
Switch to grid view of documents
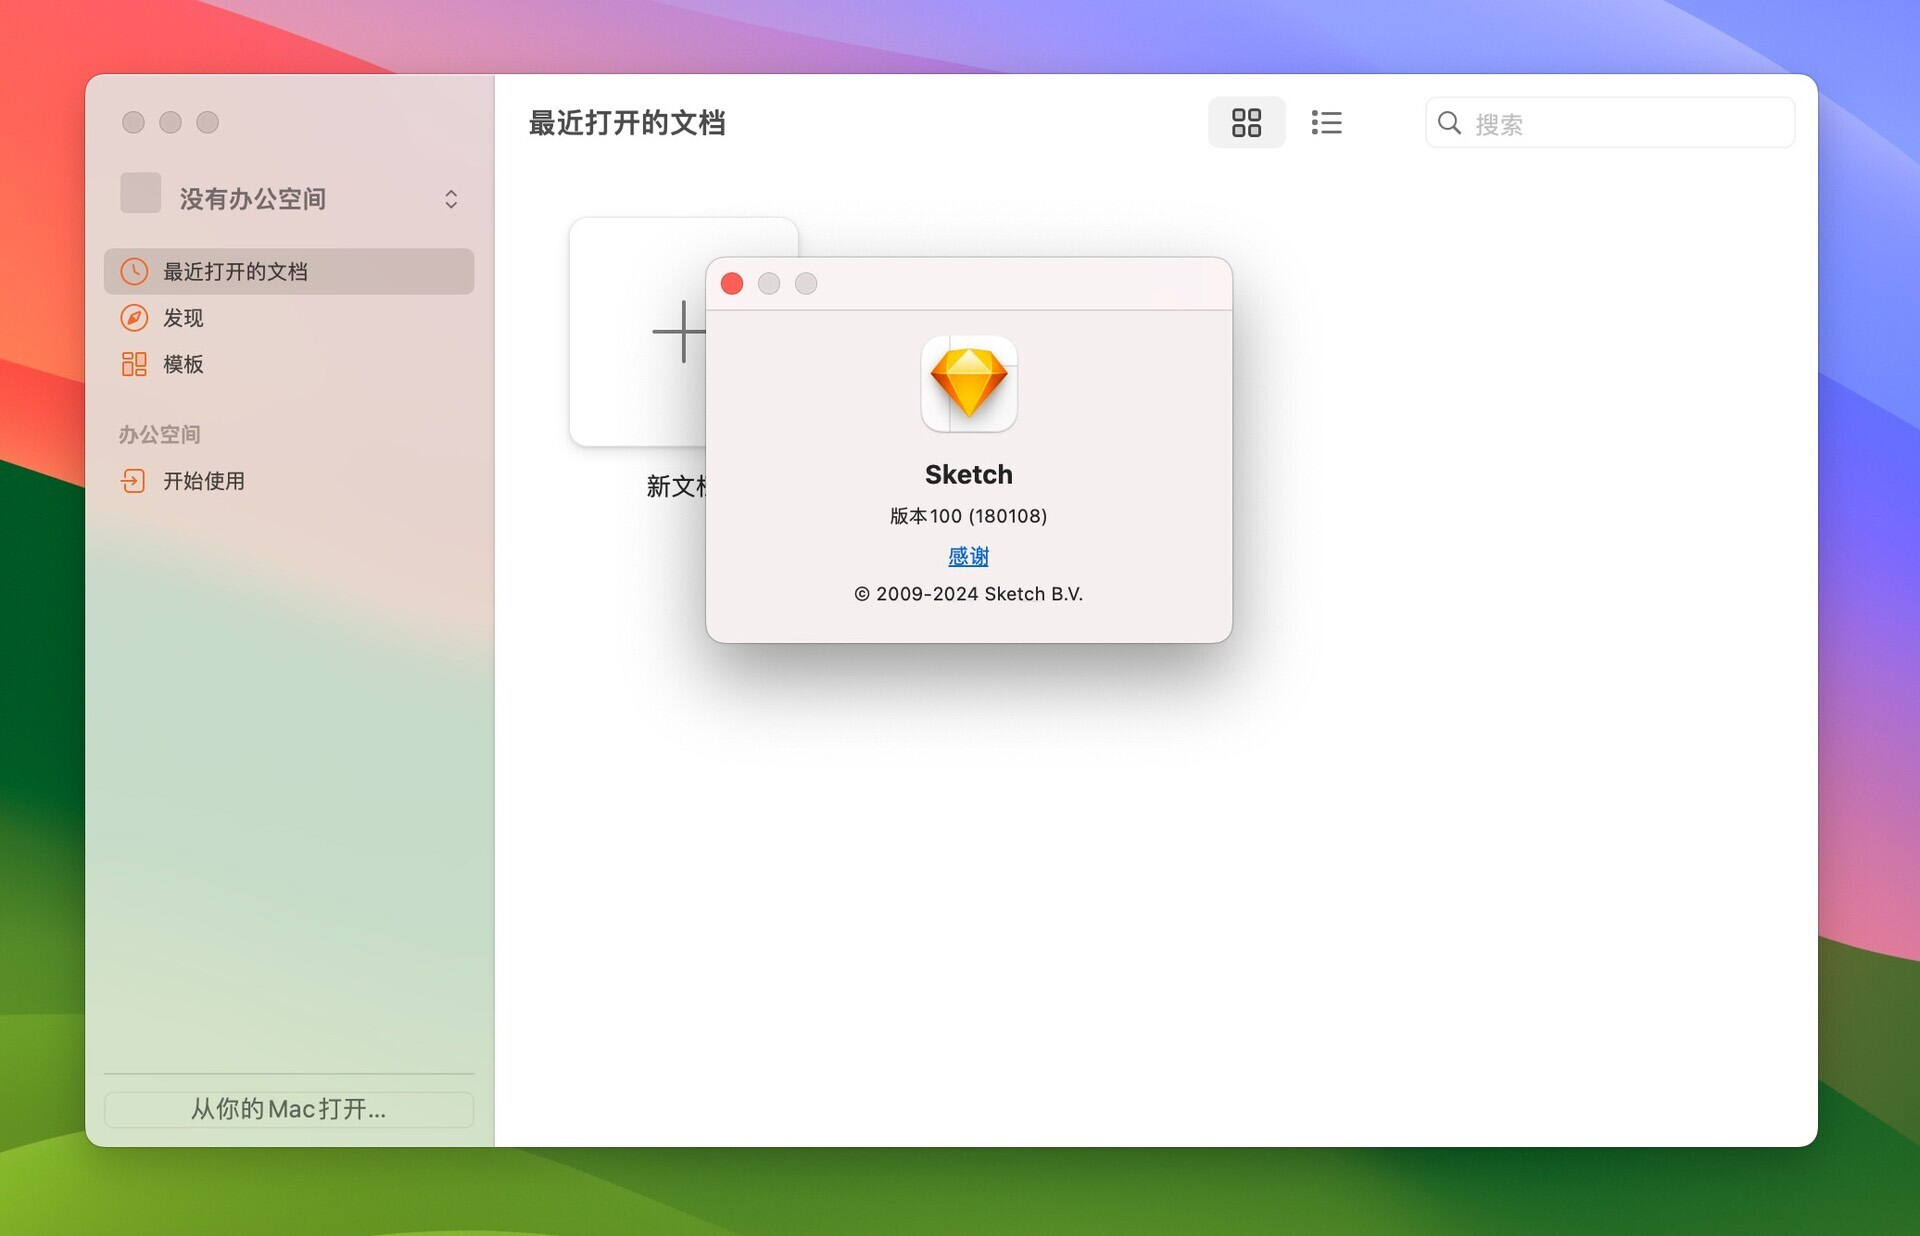(1246, 123)
